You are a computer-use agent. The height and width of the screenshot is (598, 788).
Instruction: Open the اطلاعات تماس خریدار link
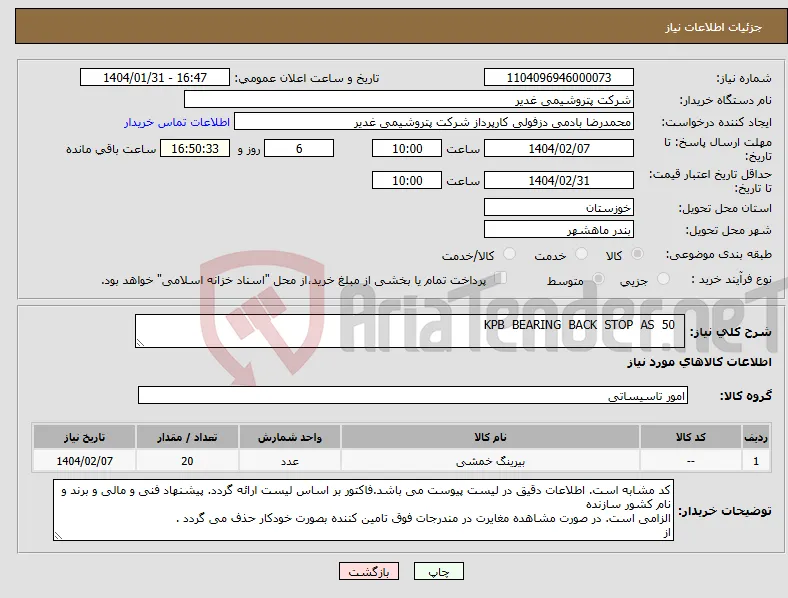click(177, 122)
